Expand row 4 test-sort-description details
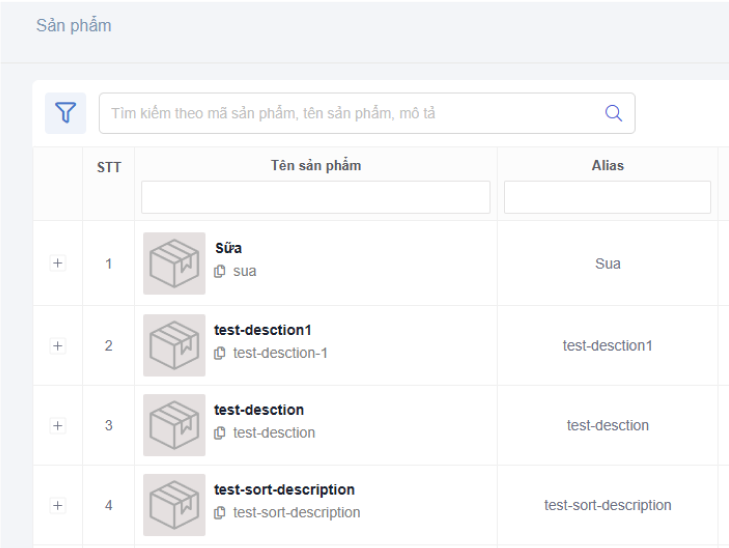 tap(57, 506)
